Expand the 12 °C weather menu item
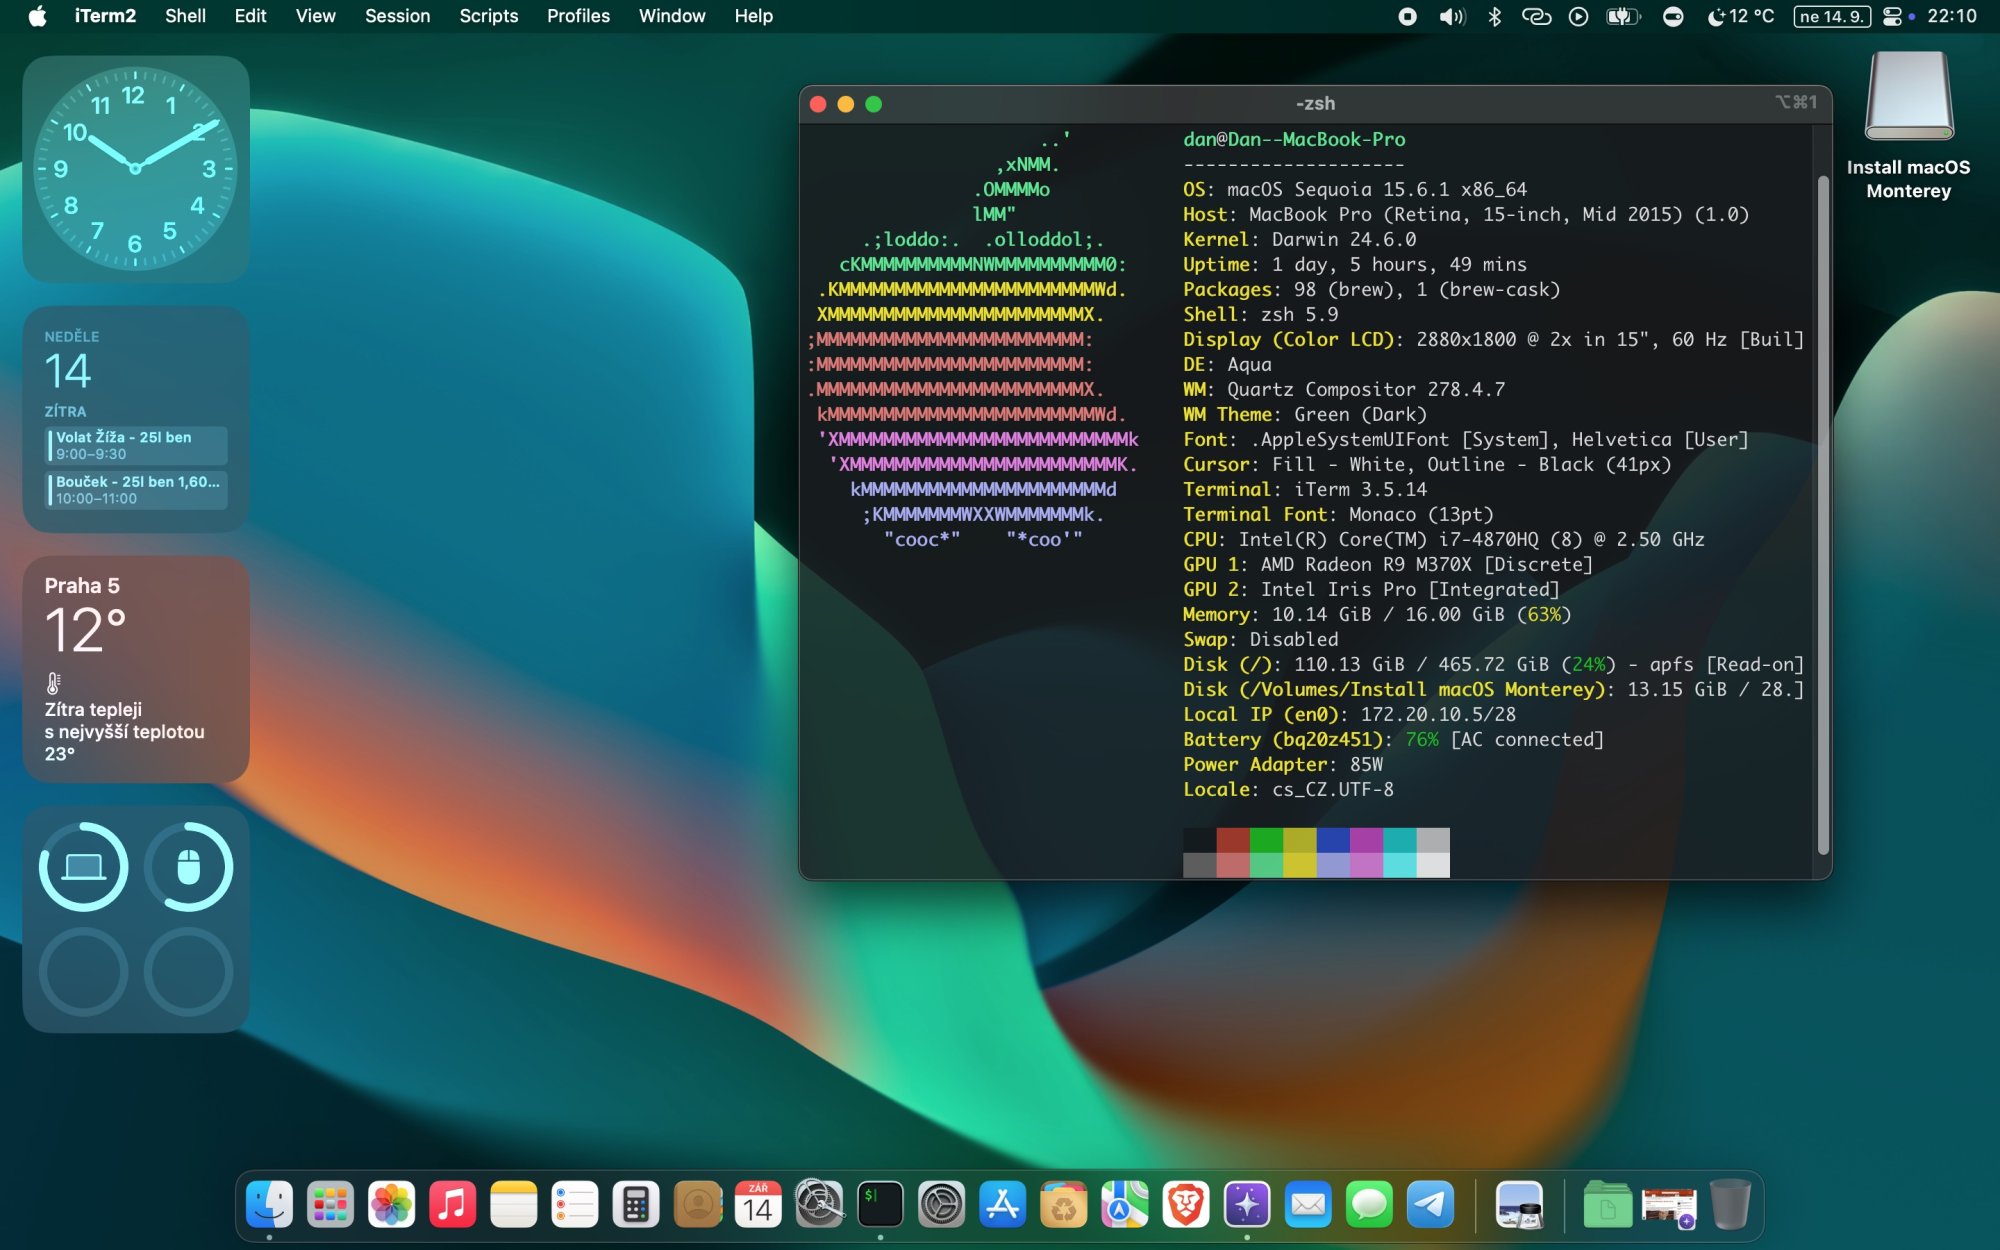This screenshot has height=1250, width=2000. click(x=1741, y=16)
